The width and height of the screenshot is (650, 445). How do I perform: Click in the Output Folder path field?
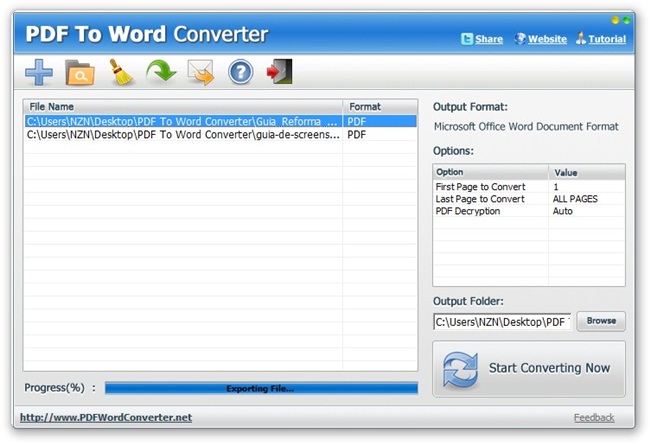502,322
